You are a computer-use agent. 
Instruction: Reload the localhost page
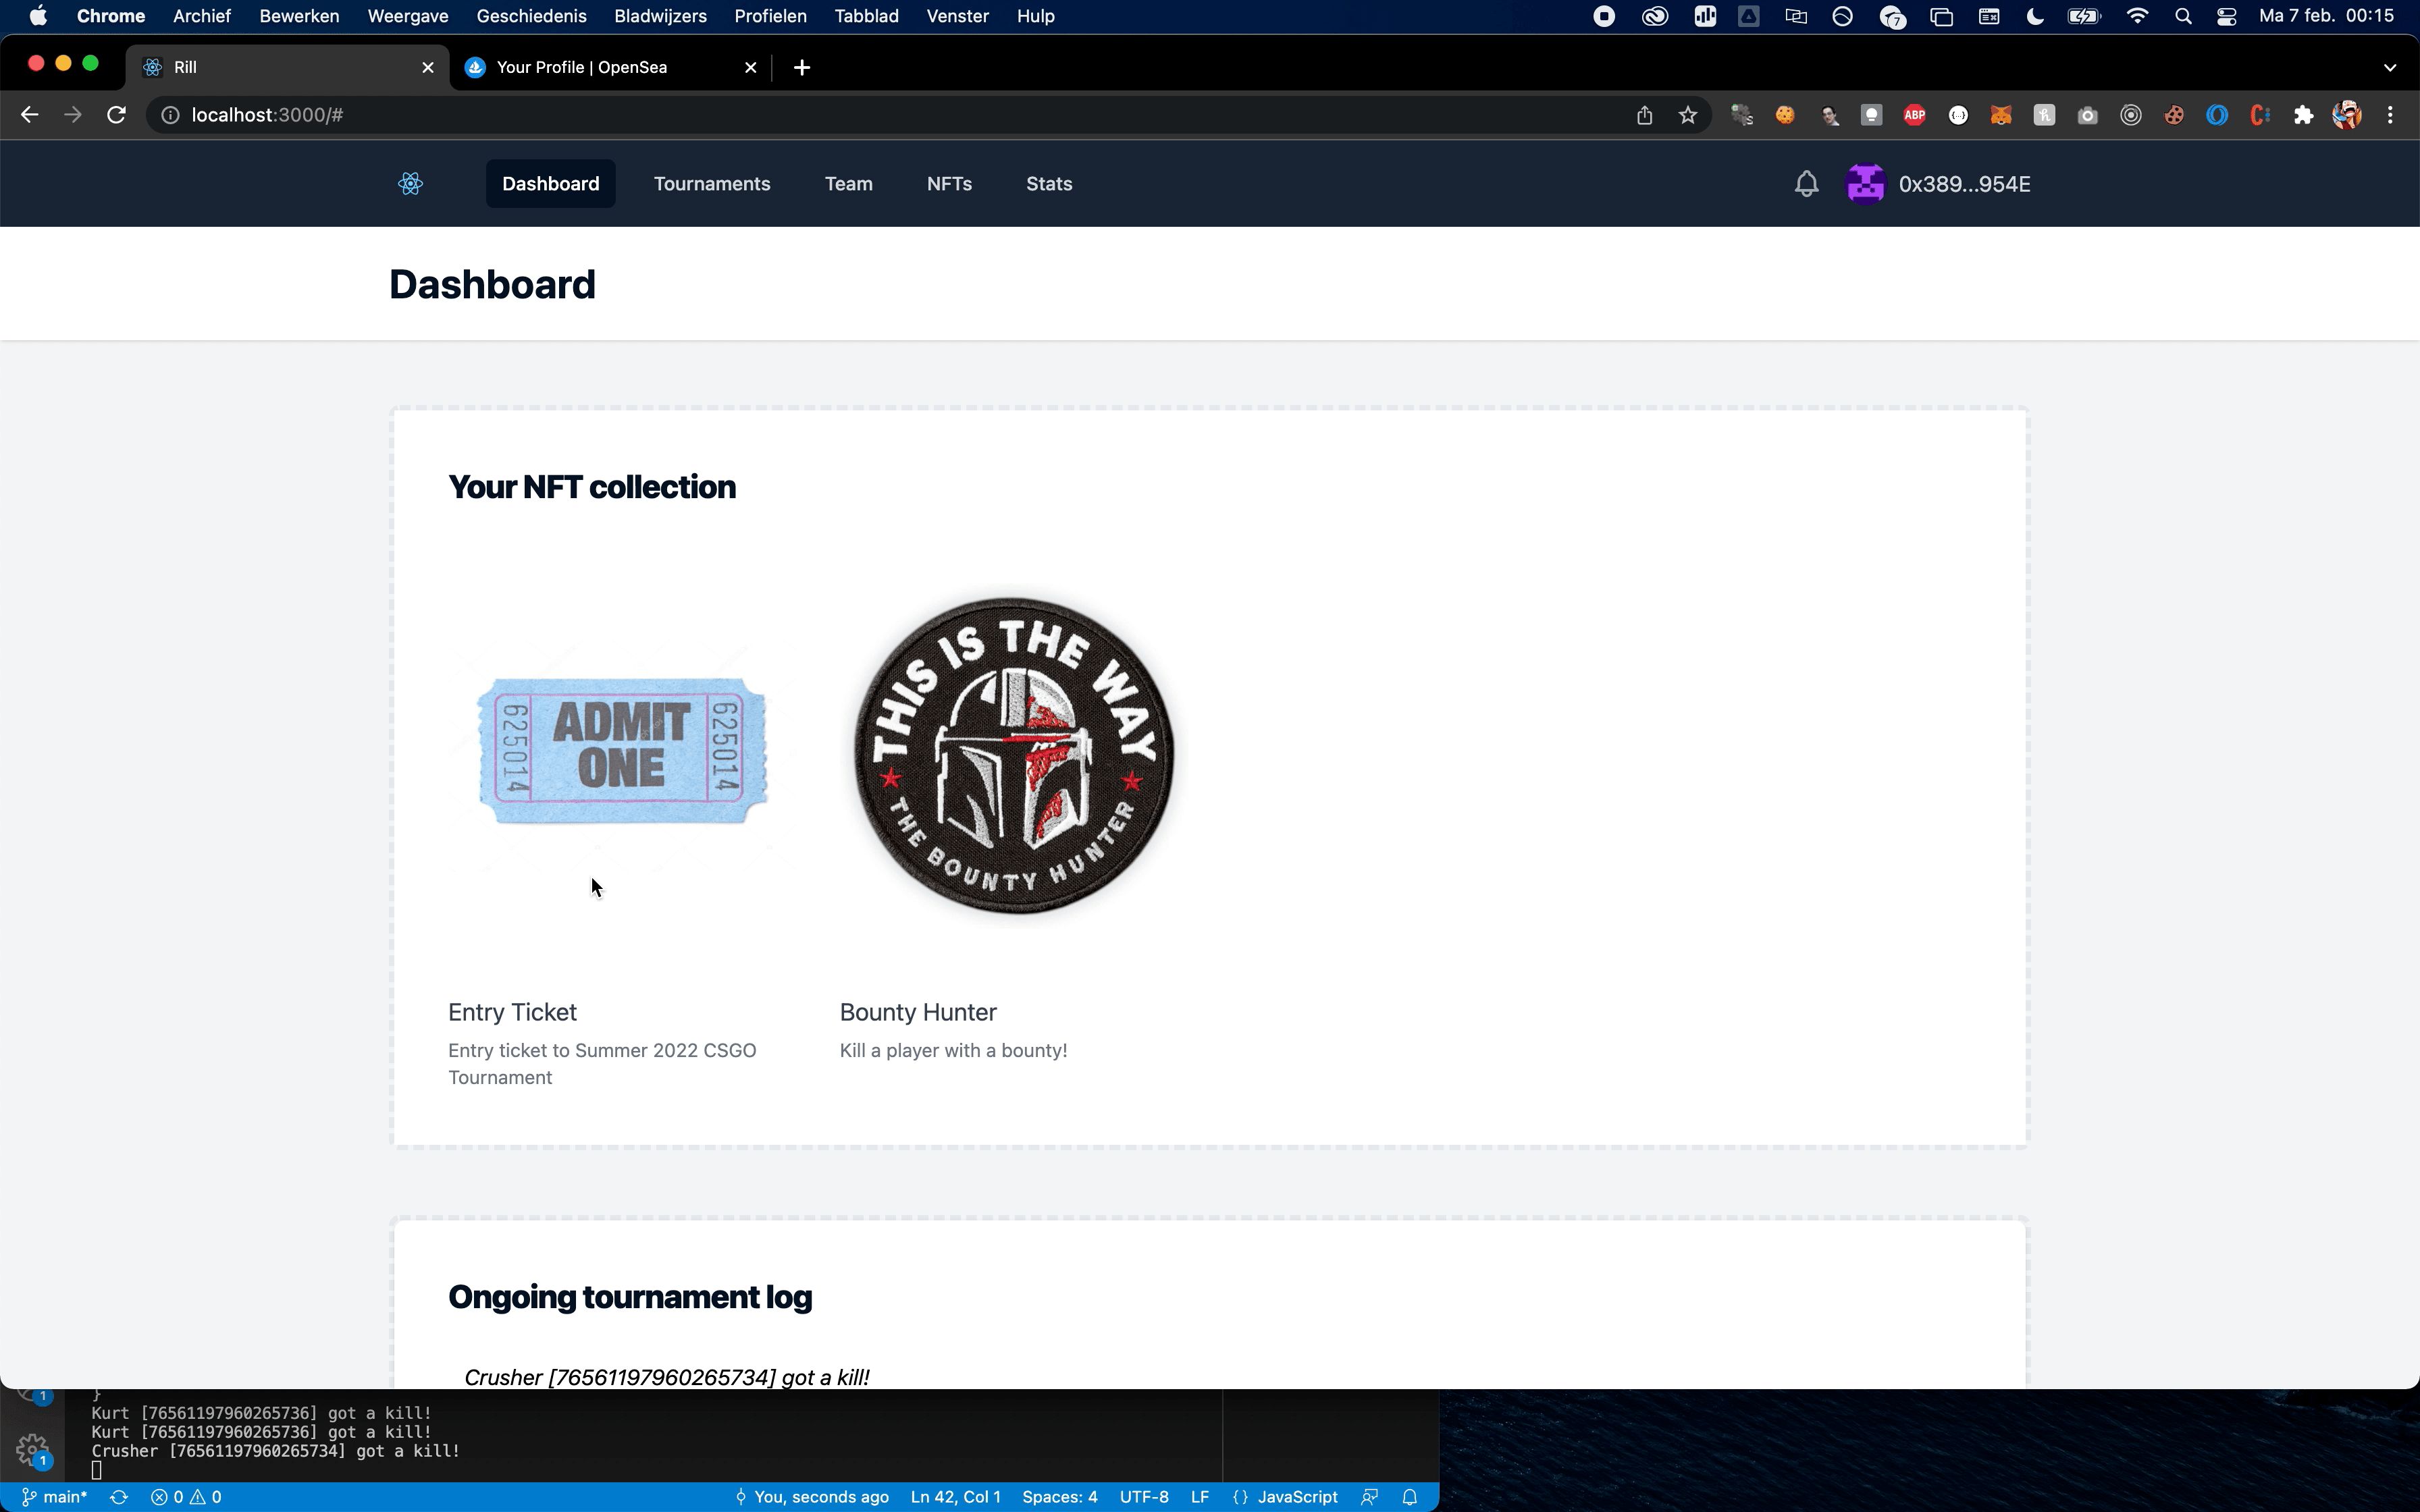tap(116, 115)
